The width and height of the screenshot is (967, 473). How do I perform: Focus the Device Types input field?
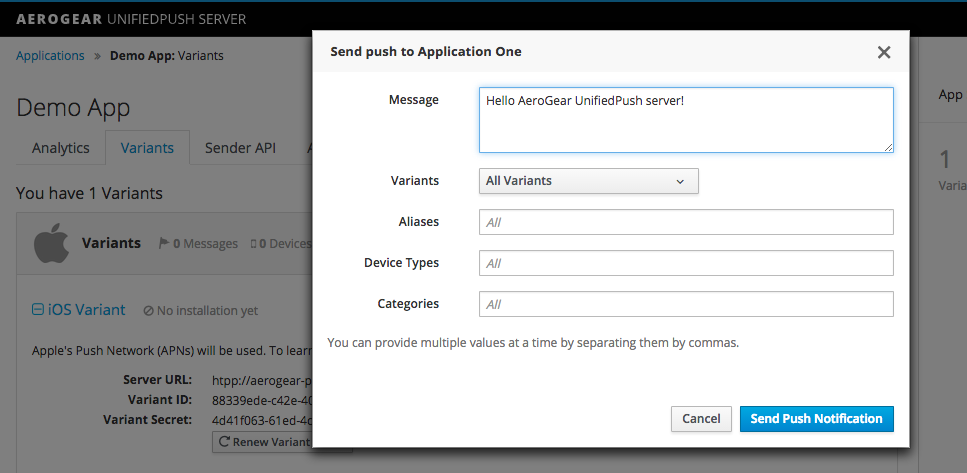pos(685,263)
